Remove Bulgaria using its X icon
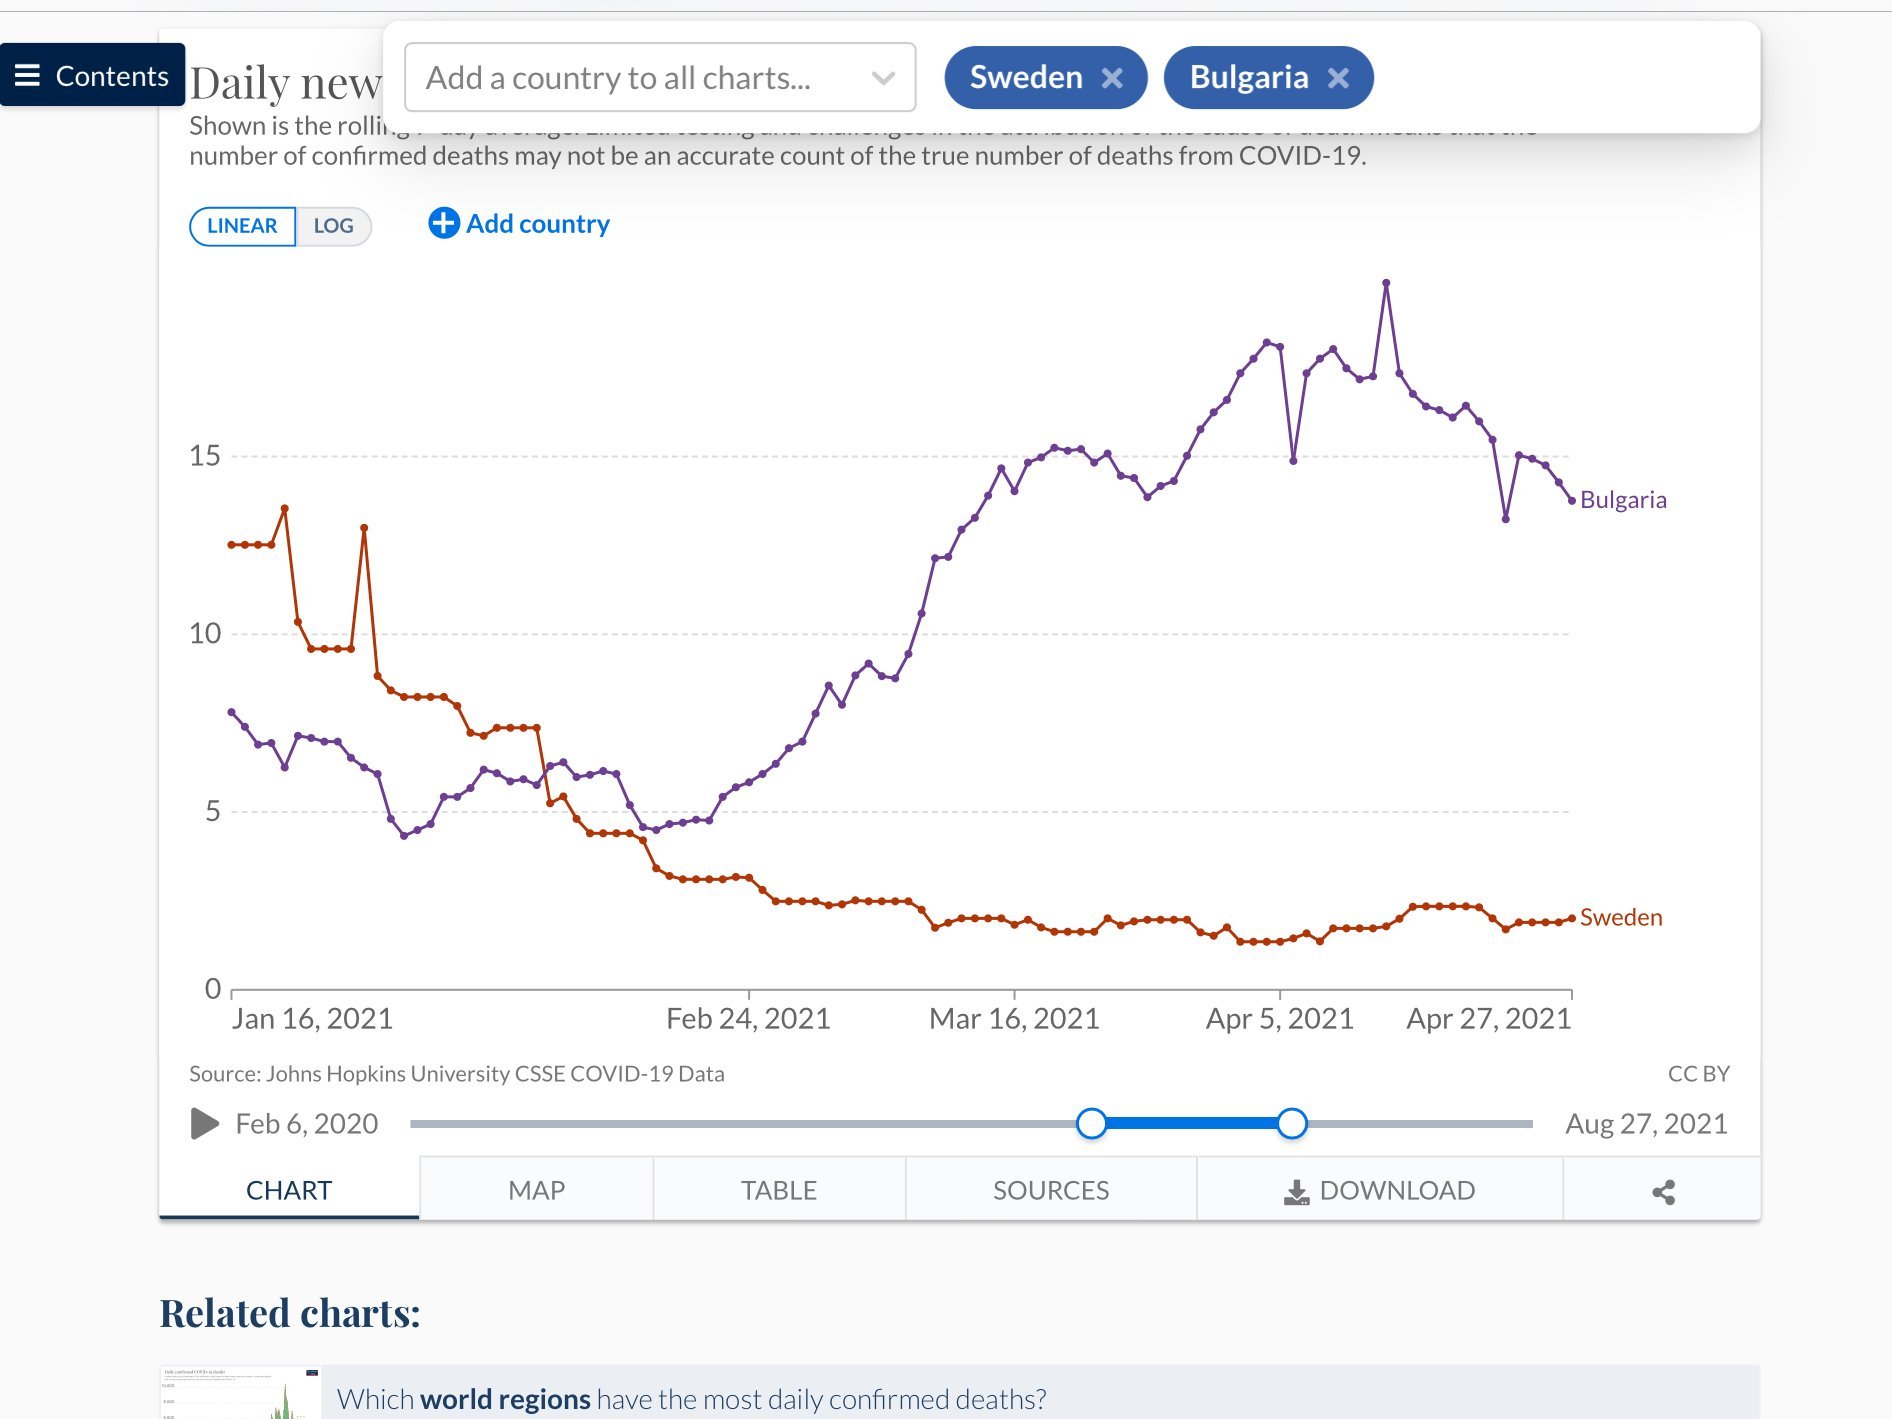This screenshot has width=1892, height=1419. (x=1338, y=78)
